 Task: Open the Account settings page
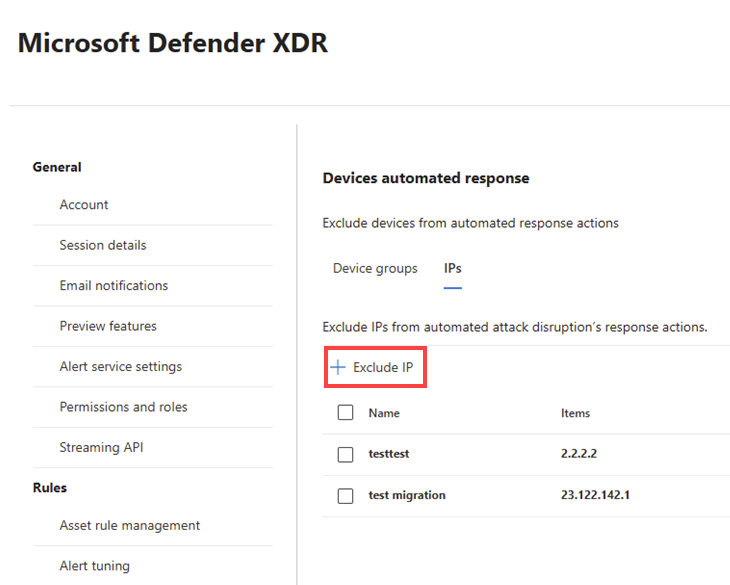84,205
